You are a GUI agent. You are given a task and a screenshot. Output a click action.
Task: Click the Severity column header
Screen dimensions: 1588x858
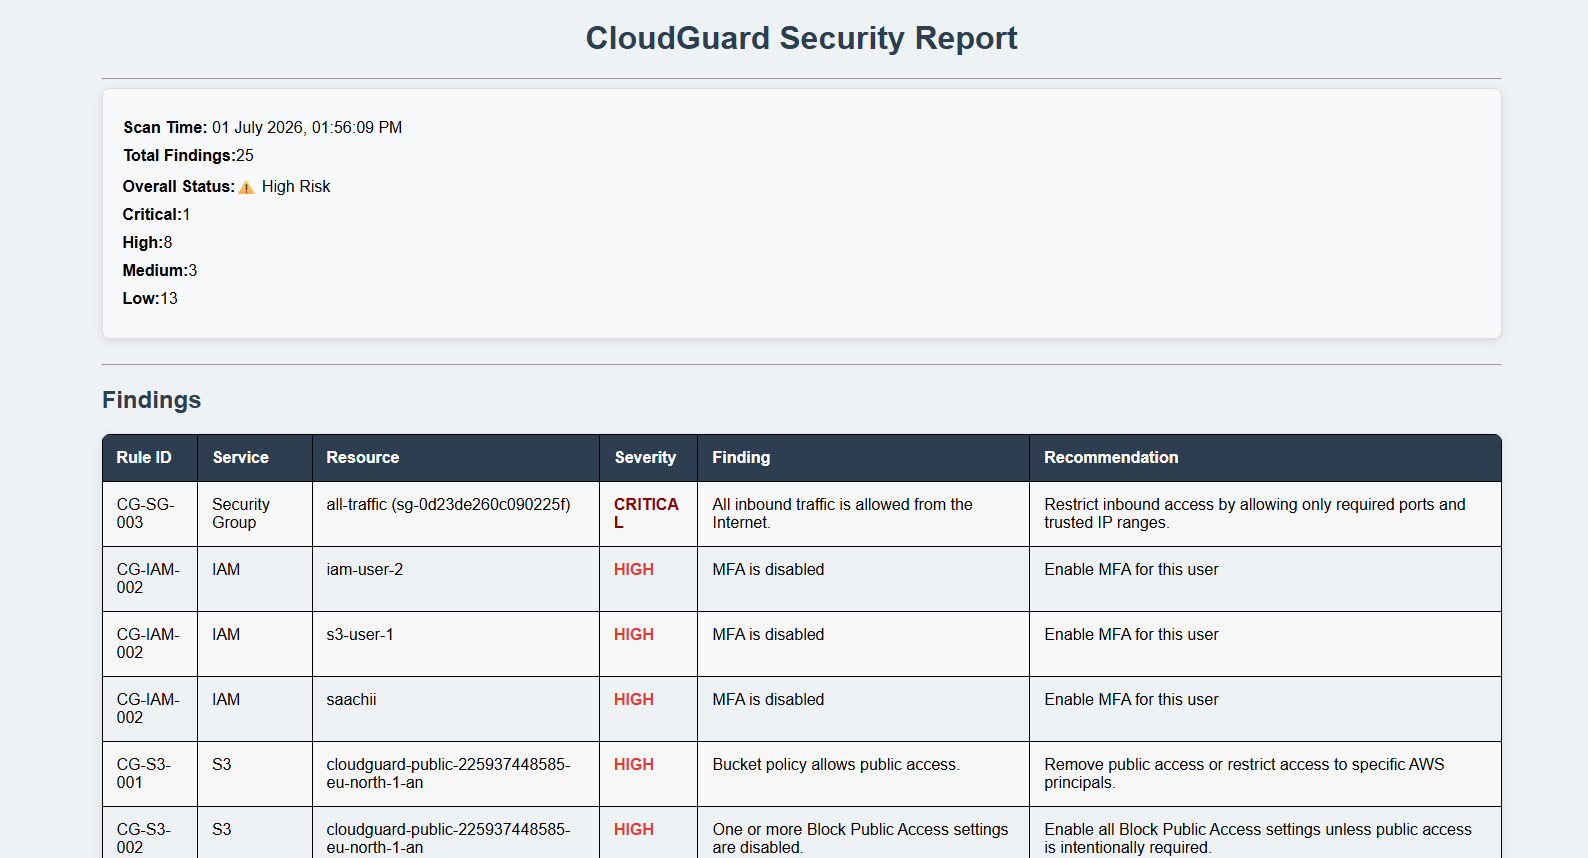click(x=649, y=458)
